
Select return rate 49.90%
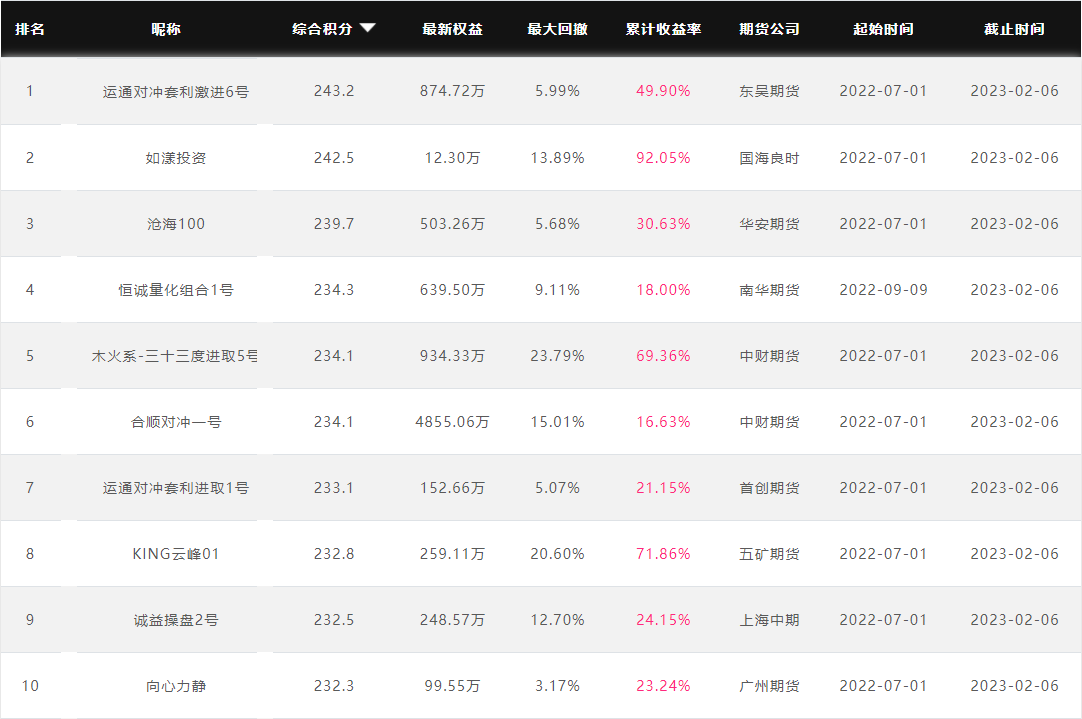click(x=663, y=91)
